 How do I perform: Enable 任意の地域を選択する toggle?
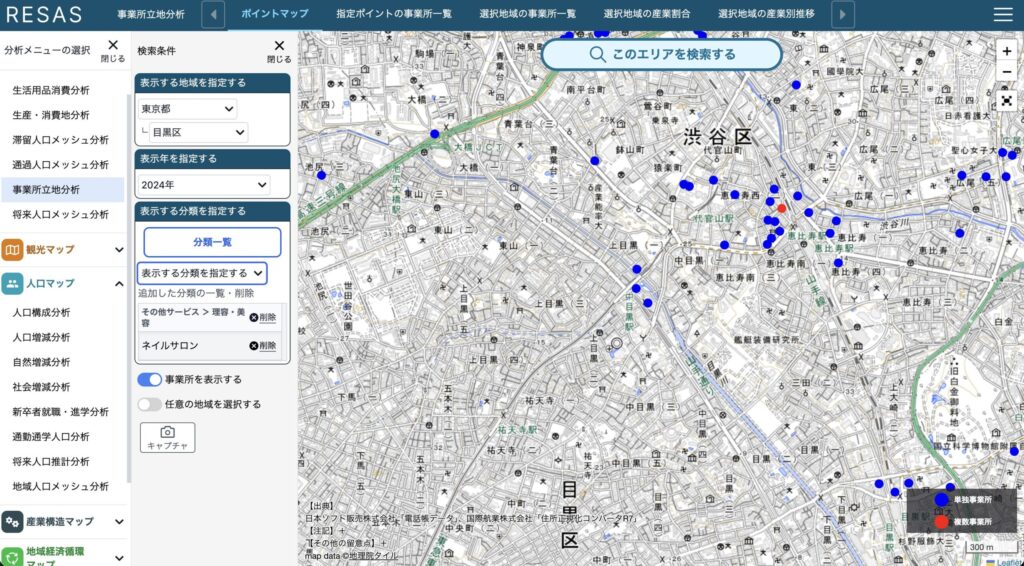(150, 404)
